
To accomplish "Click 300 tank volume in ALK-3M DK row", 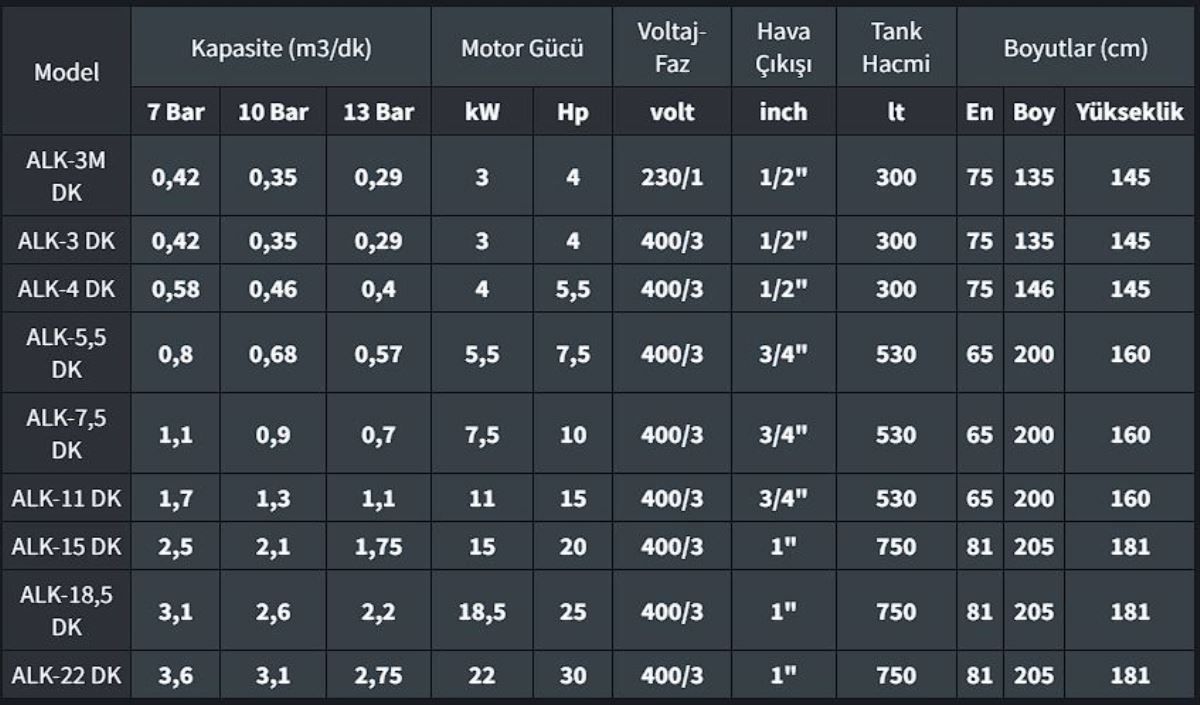I will point(895,178).
